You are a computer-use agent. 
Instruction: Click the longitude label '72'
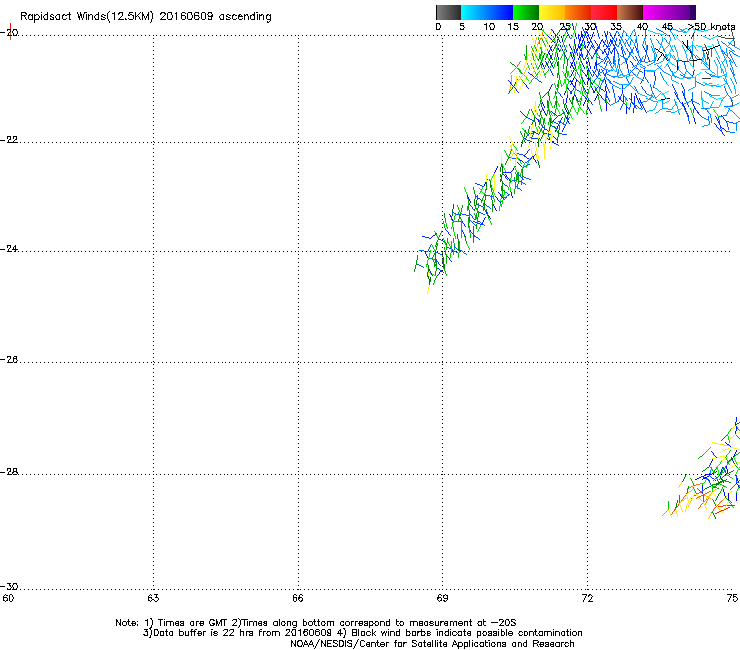[x=587, y=599]
